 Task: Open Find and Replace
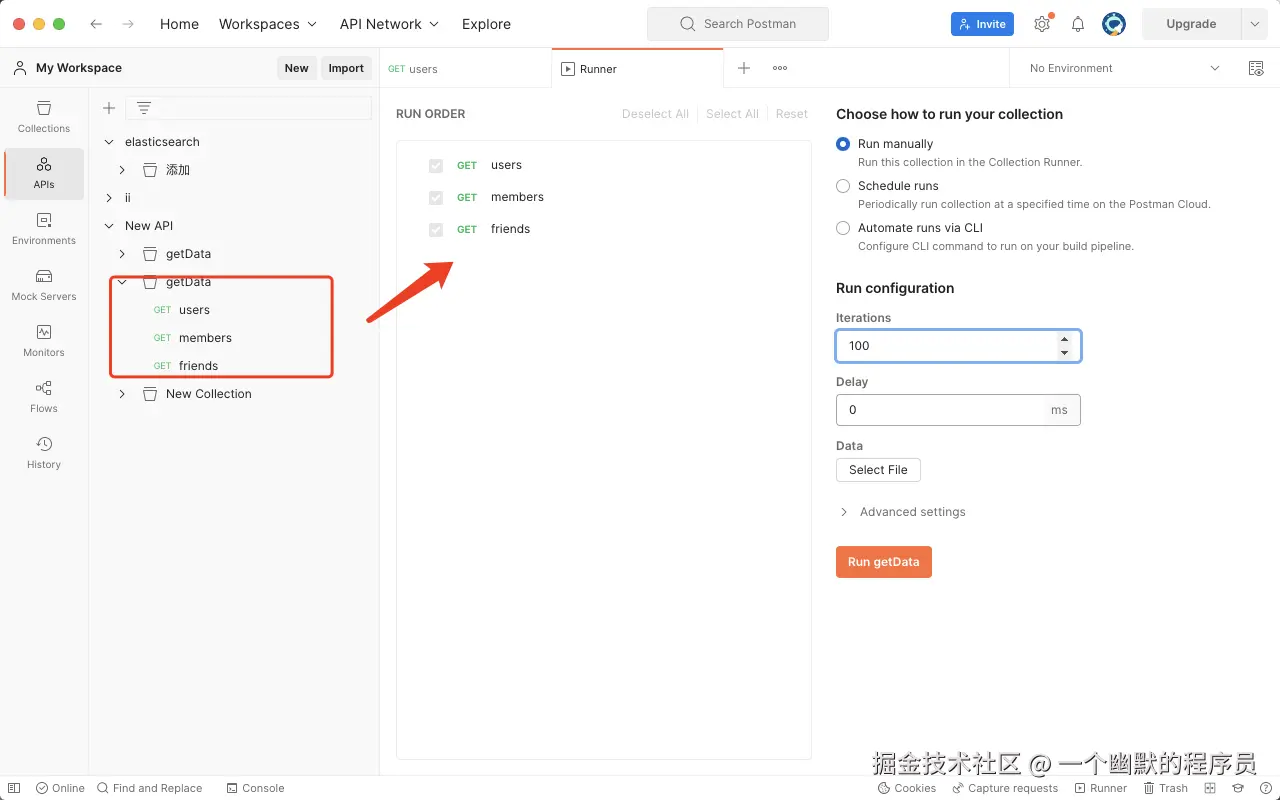(149, 788)
